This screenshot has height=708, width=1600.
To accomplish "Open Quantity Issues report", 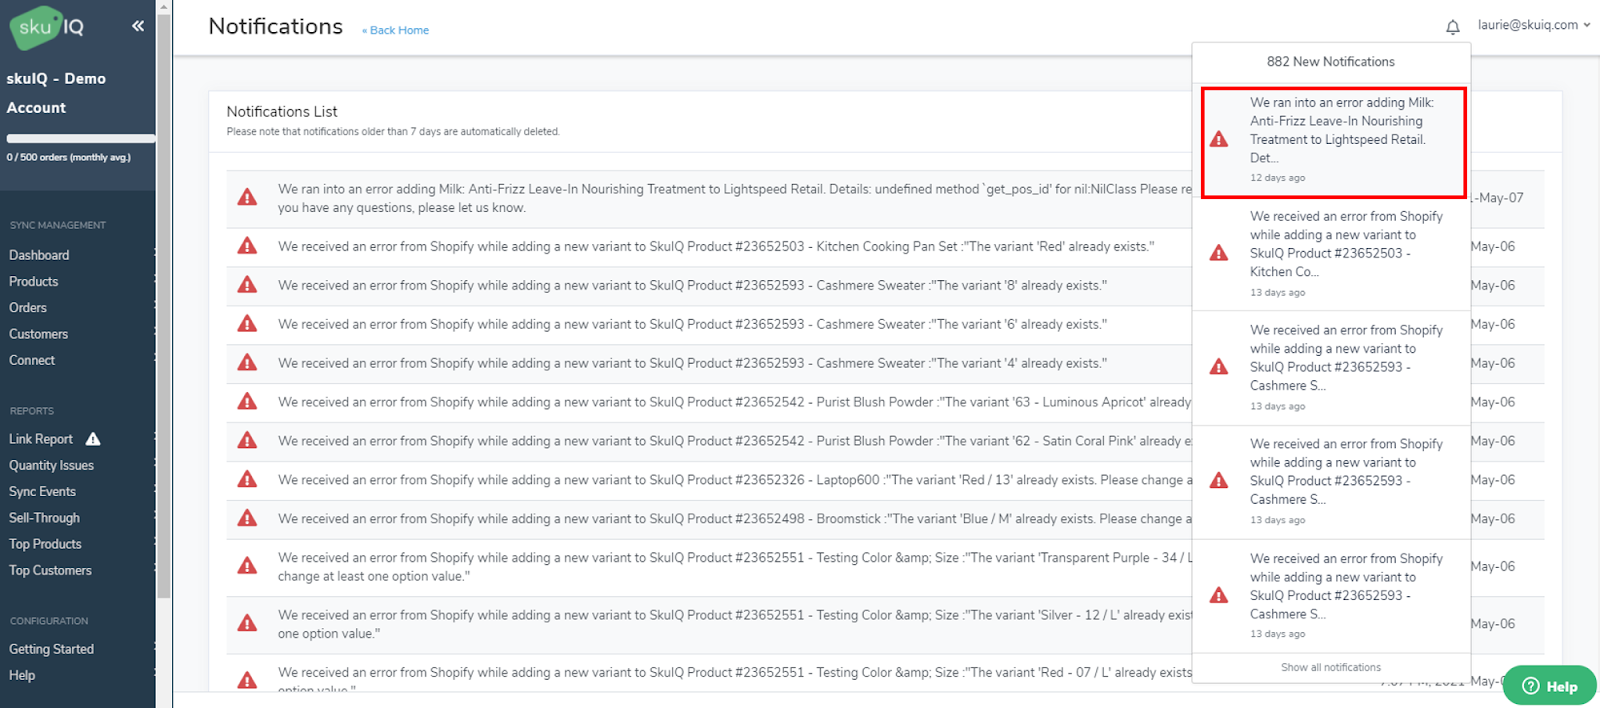I will coord(51,465).
